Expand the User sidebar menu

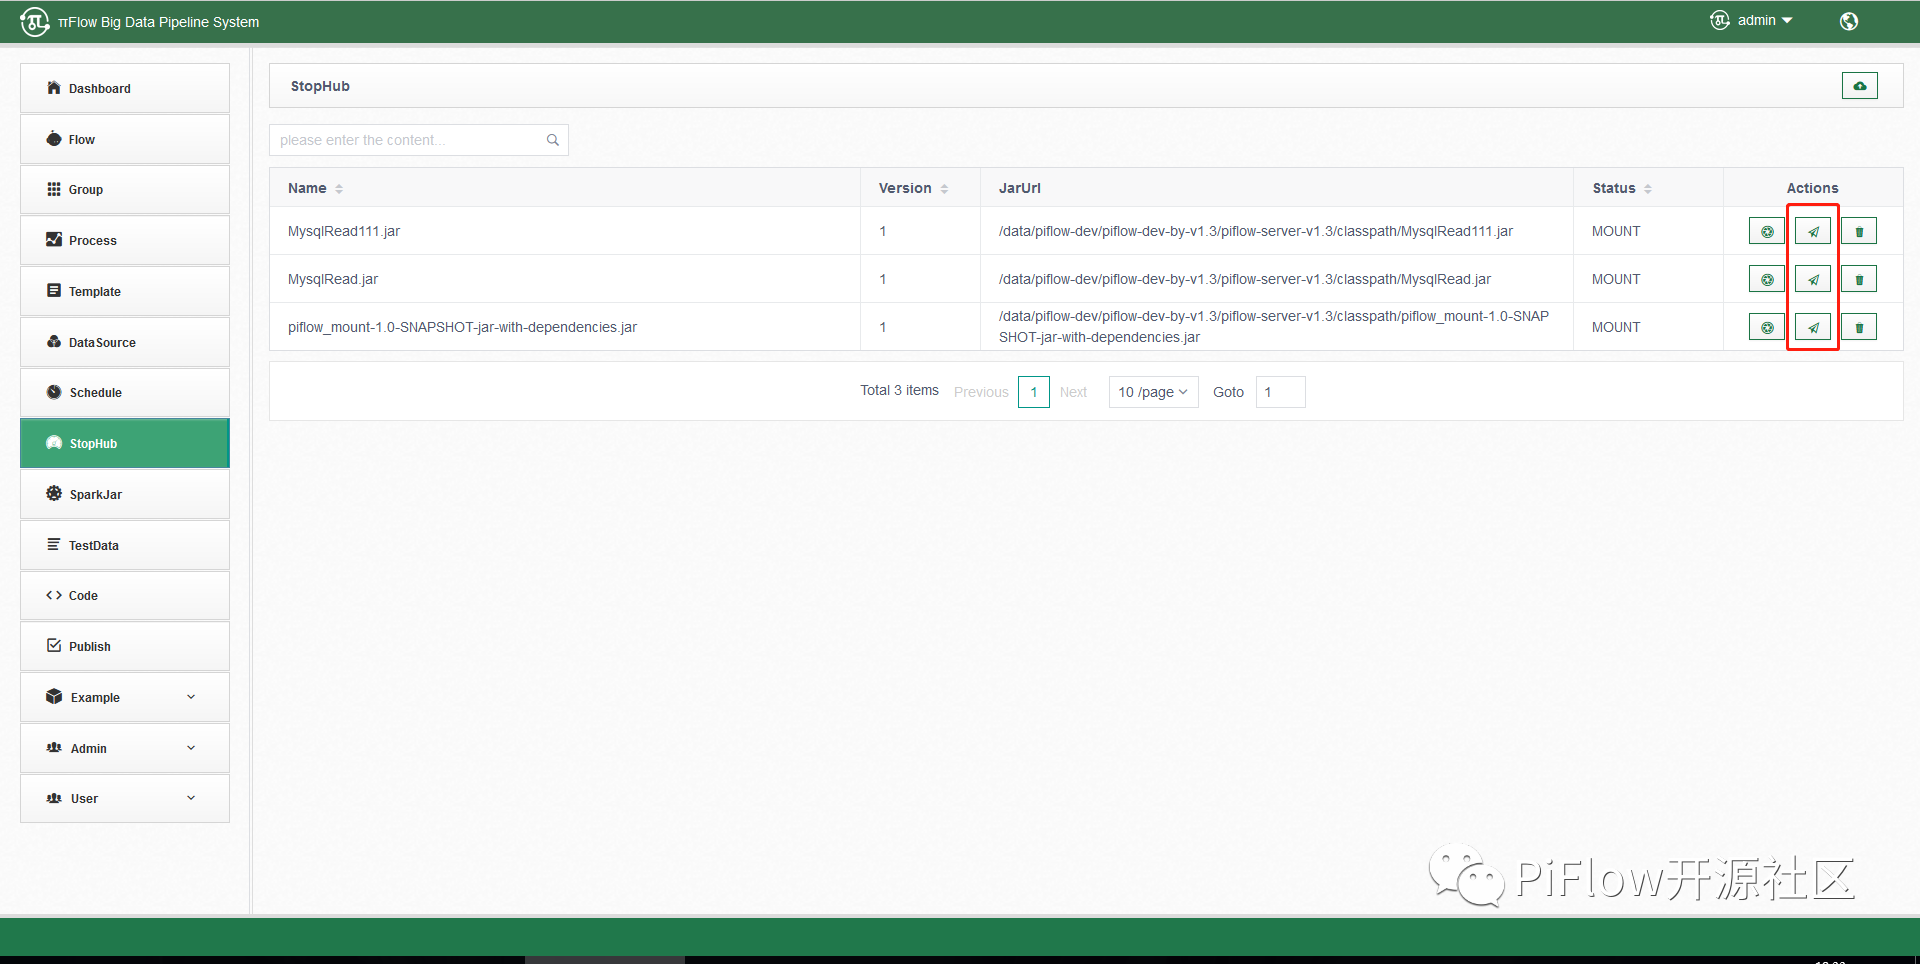click(x=124, y=799)
